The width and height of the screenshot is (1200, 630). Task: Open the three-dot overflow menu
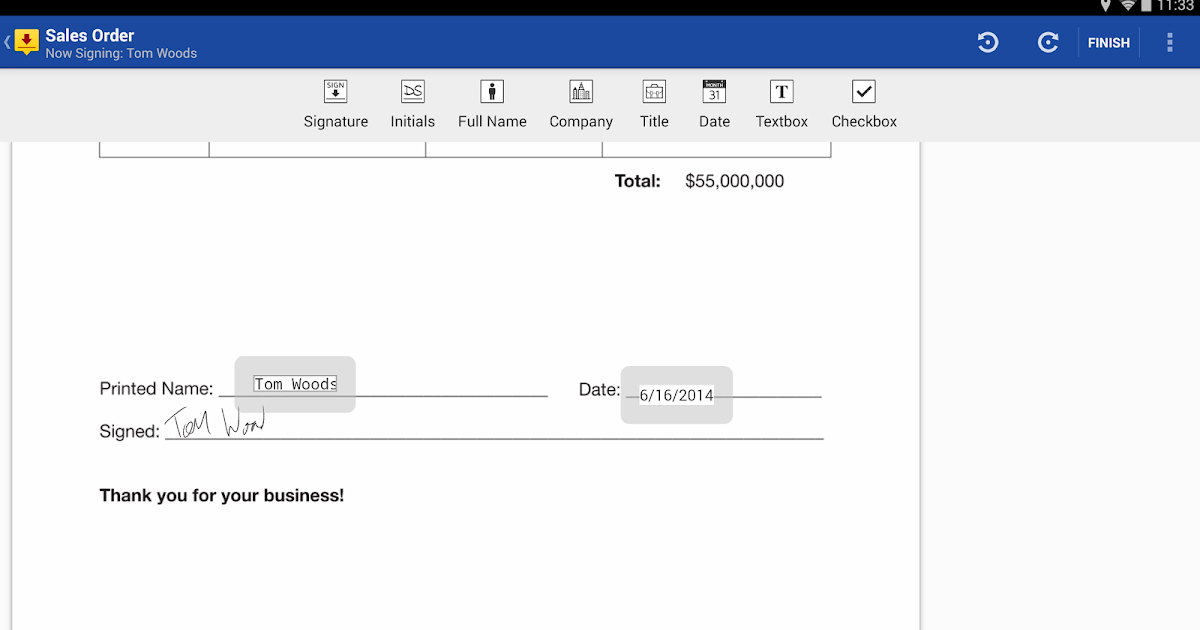coord(1170,42)
